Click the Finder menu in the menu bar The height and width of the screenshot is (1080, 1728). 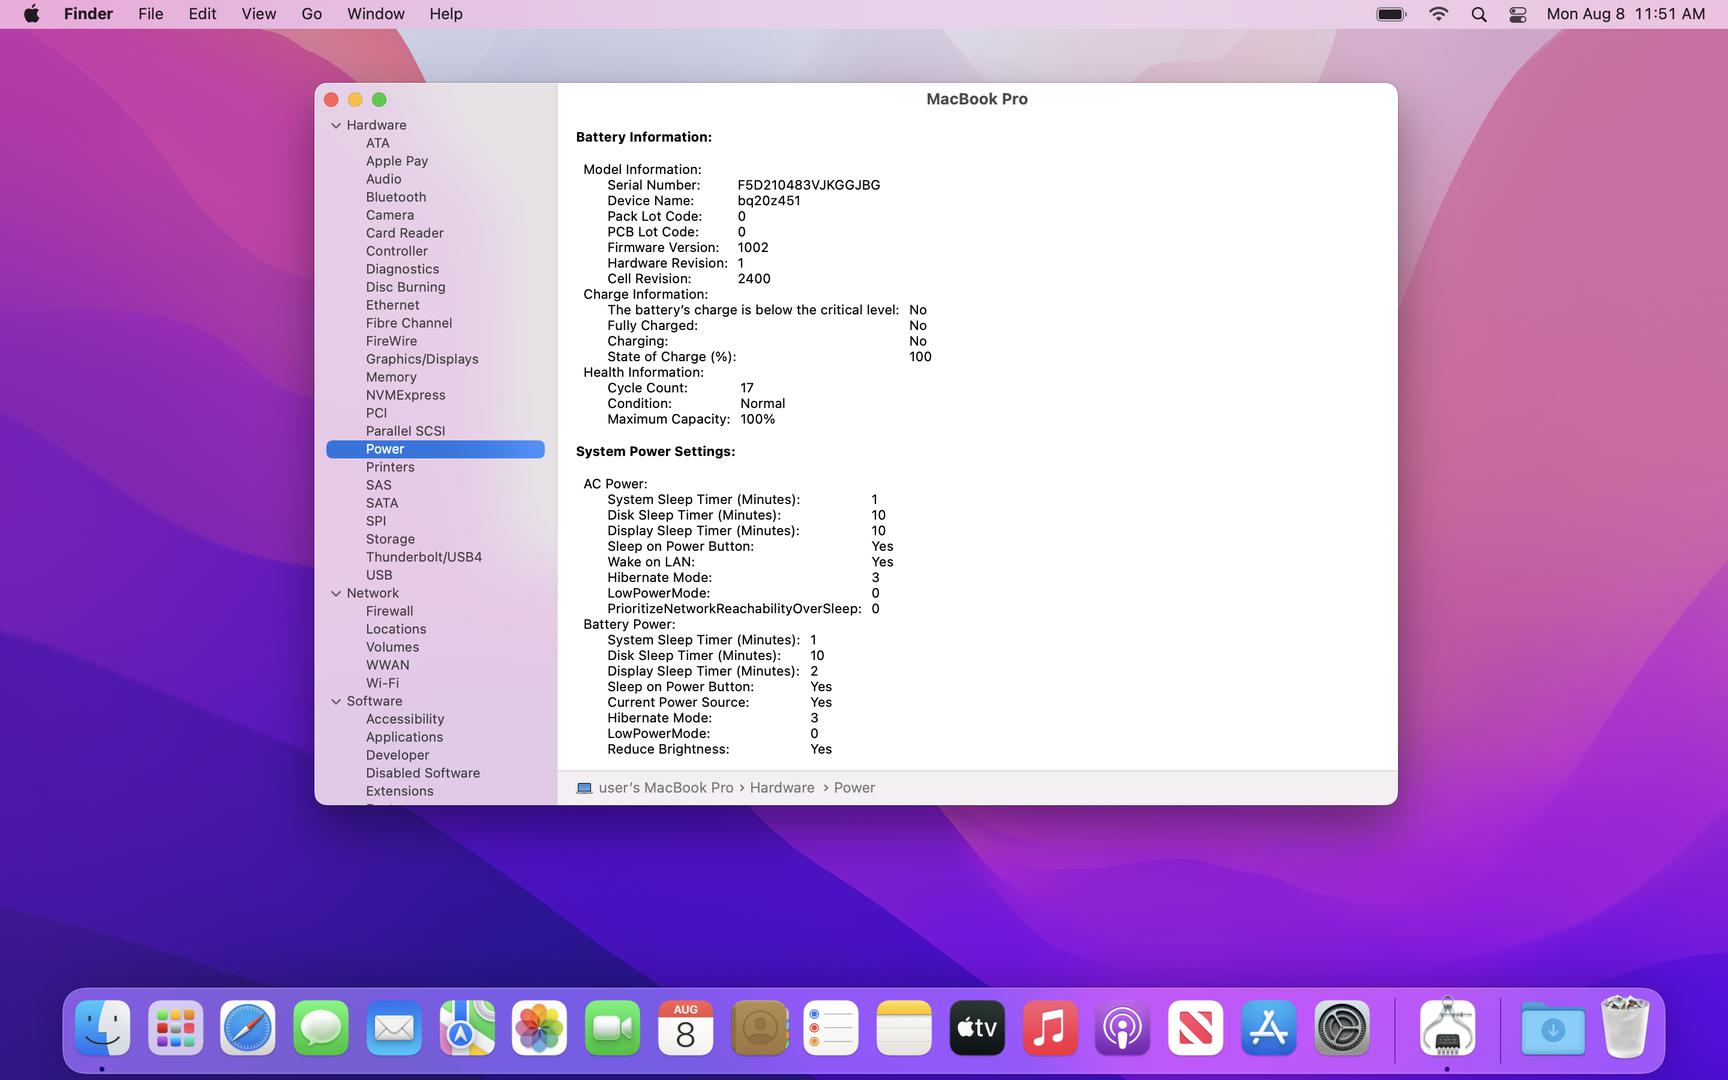88,14
